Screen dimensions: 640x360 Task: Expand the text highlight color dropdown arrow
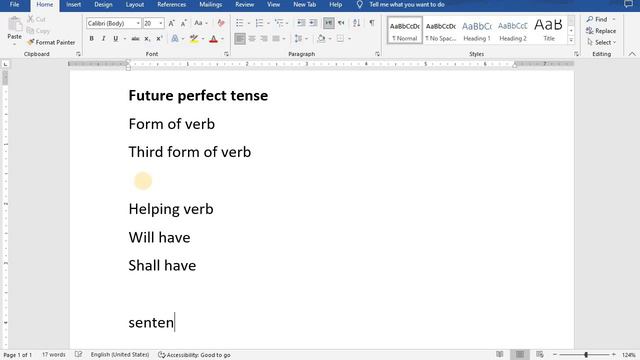[x=203, y=39]
